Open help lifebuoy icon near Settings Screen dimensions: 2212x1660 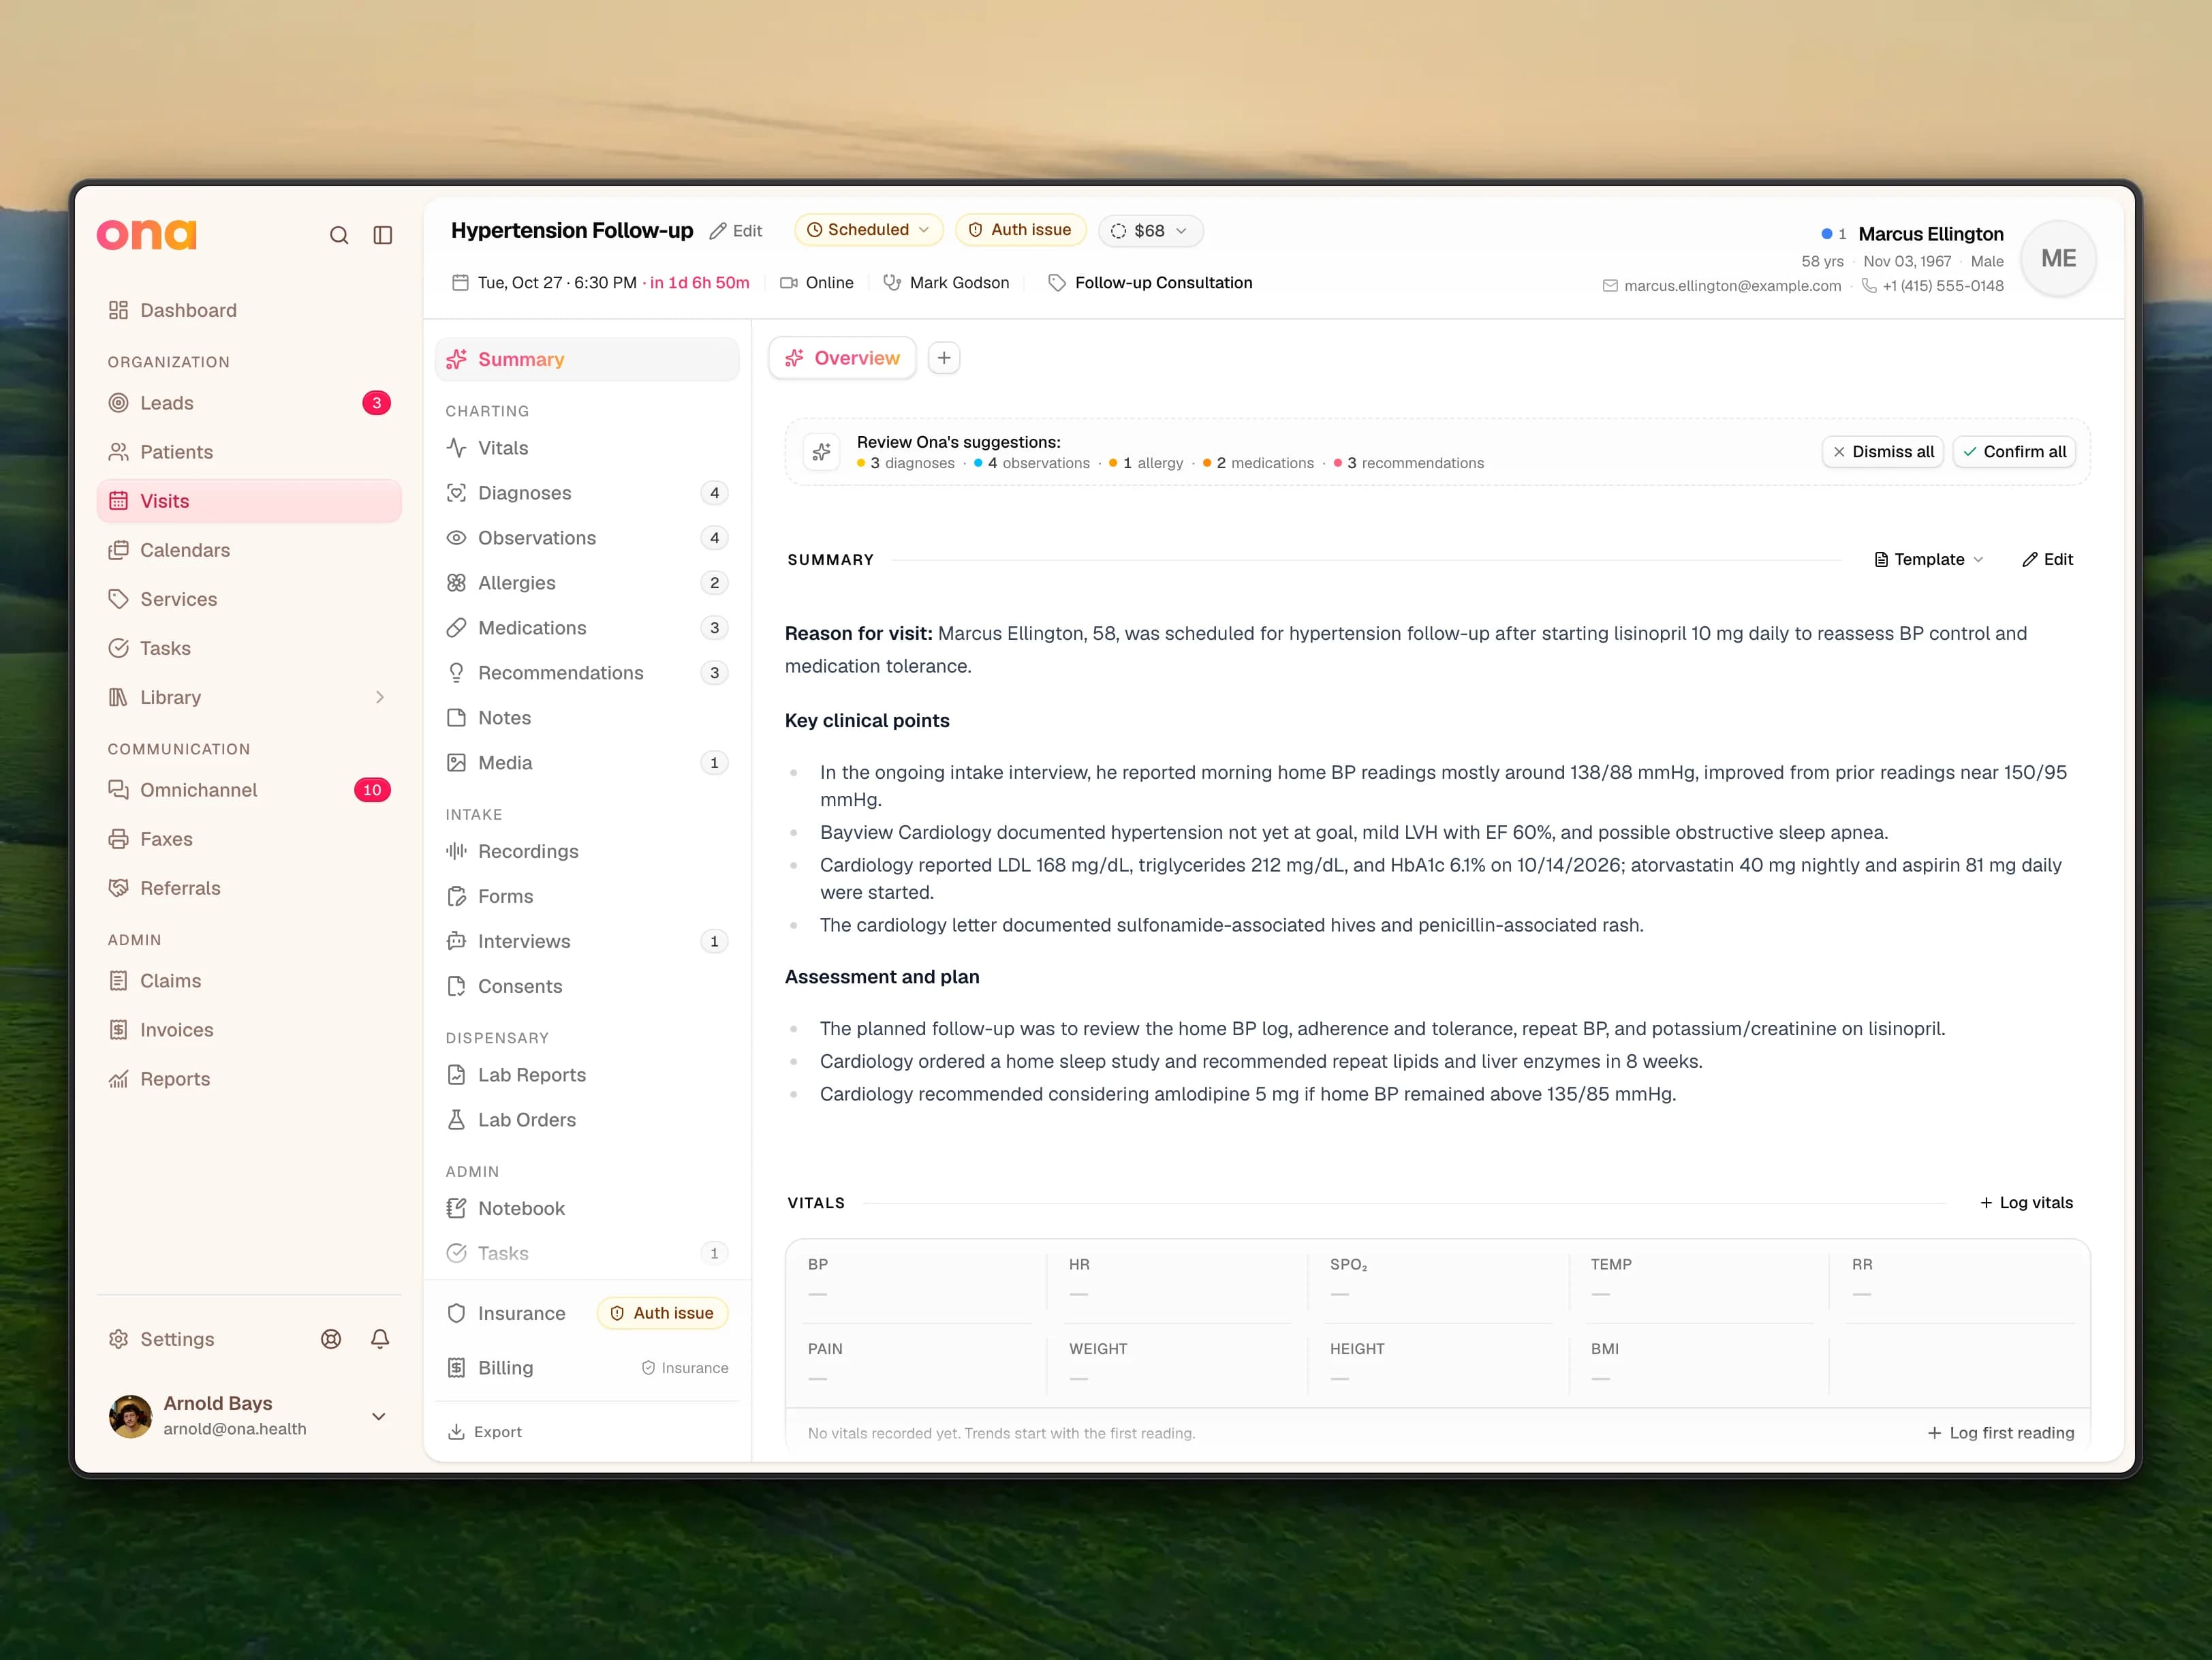(331, 1339)
